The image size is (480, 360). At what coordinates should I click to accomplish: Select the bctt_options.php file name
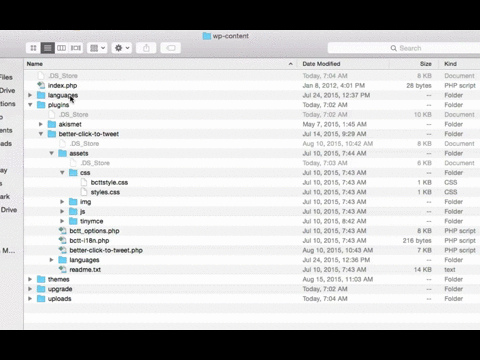[94, 231]
